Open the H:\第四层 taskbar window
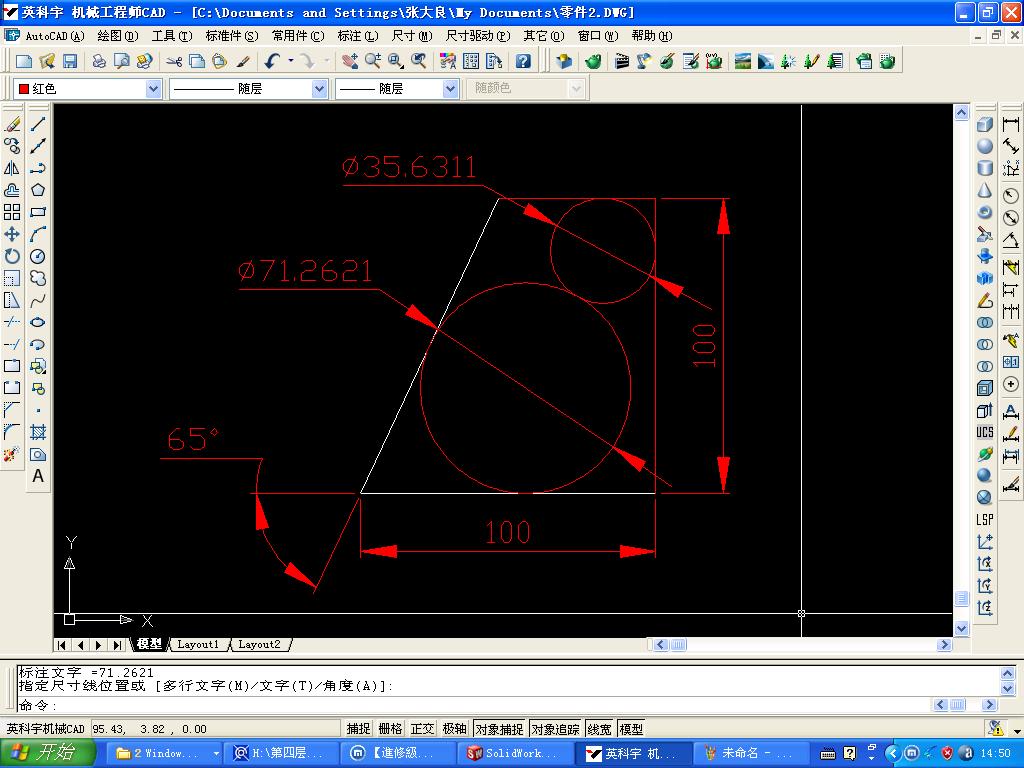 coord(280,753)
